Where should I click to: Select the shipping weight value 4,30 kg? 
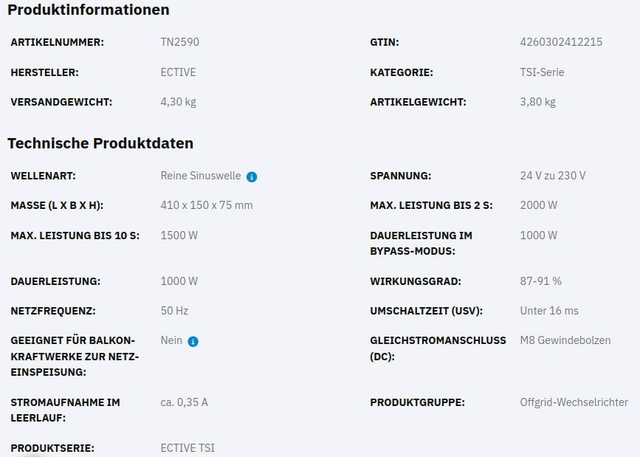coord(178,102)
